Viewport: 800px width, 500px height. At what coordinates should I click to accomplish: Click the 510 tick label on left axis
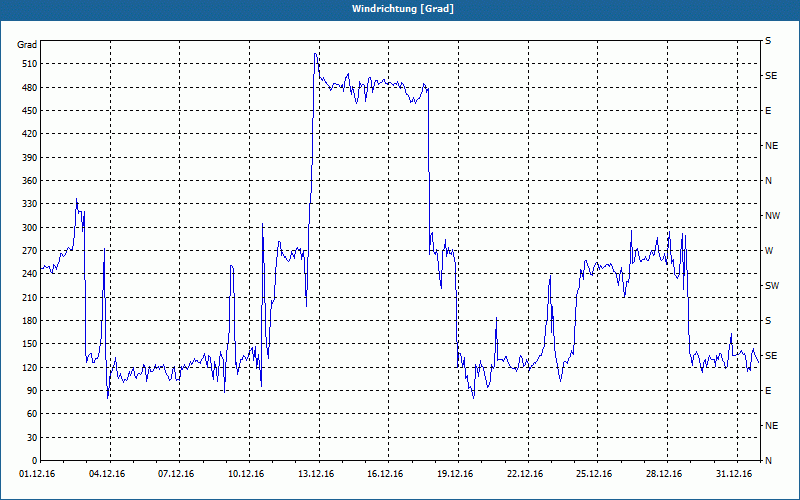[x=30, y=64]
